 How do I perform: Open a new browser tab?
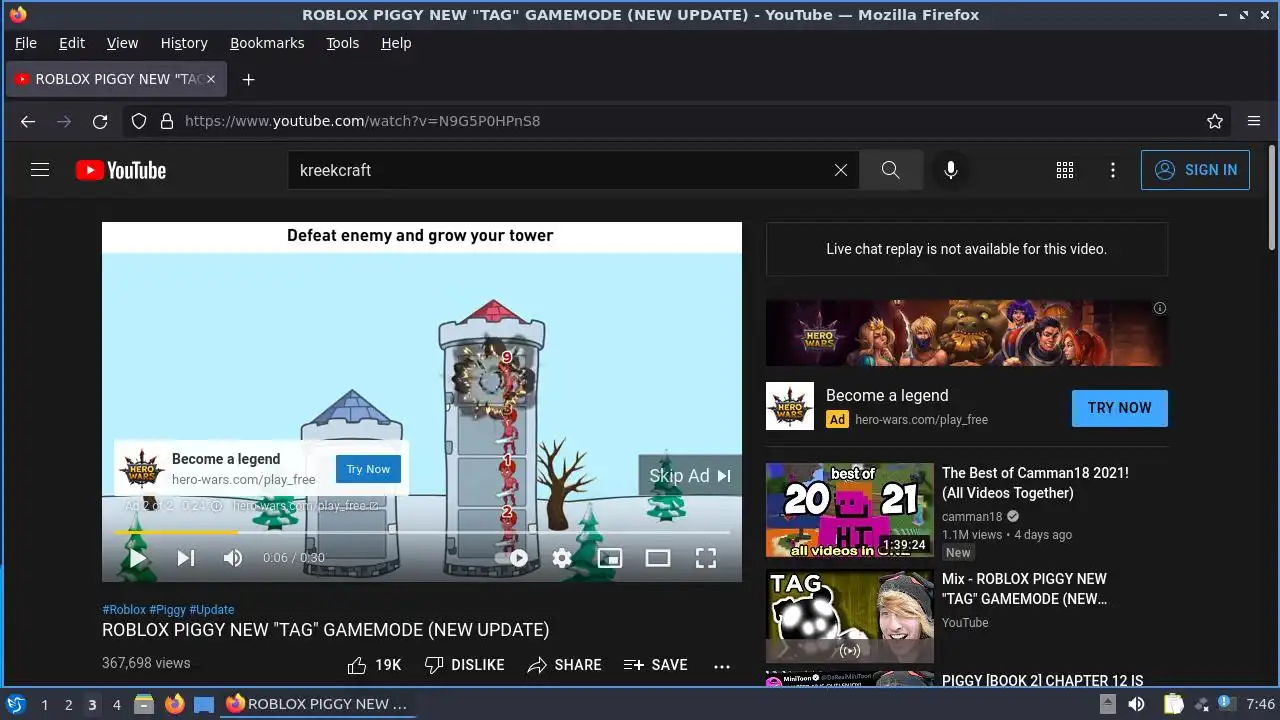(248, 79)
